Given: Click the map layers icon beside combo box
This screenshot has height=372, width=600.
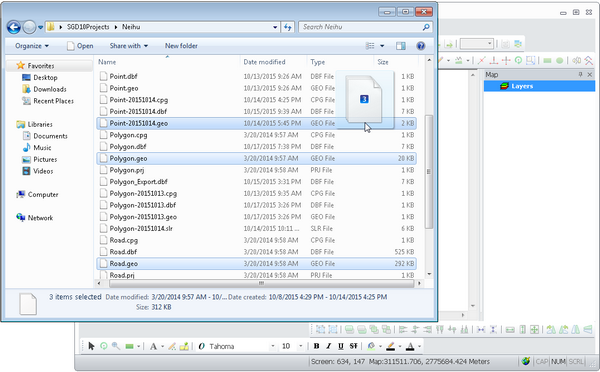Looking at the screenshot, I should click(518, 44).
